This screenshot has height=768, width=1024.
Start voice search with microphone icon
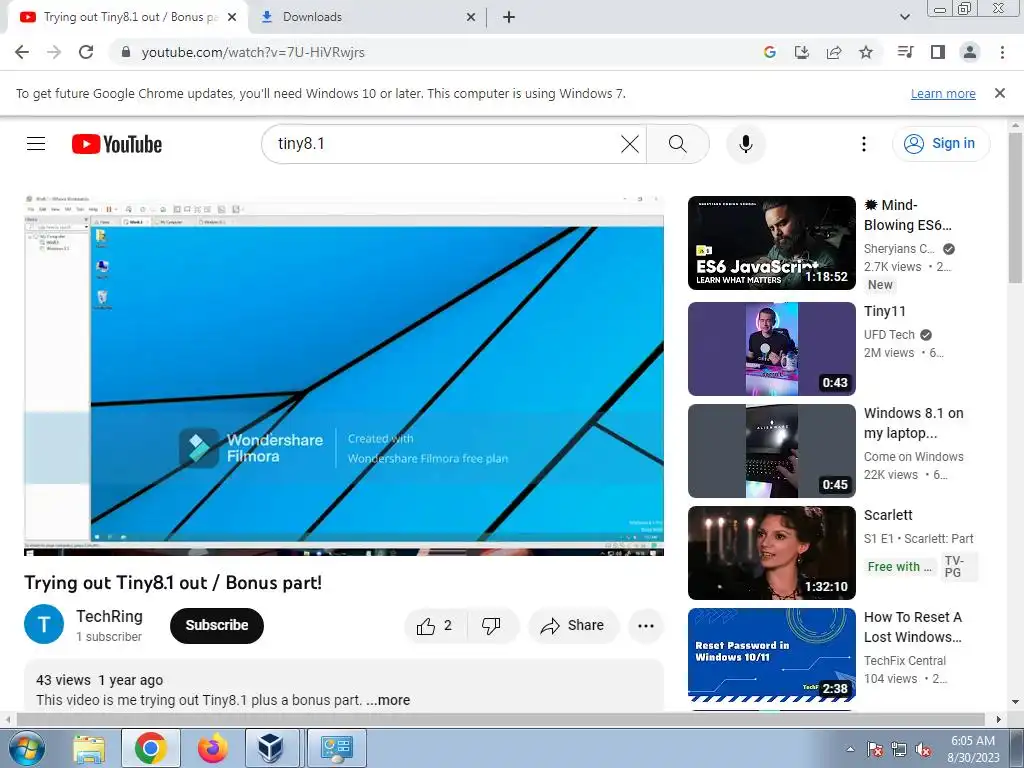[746, 144]
